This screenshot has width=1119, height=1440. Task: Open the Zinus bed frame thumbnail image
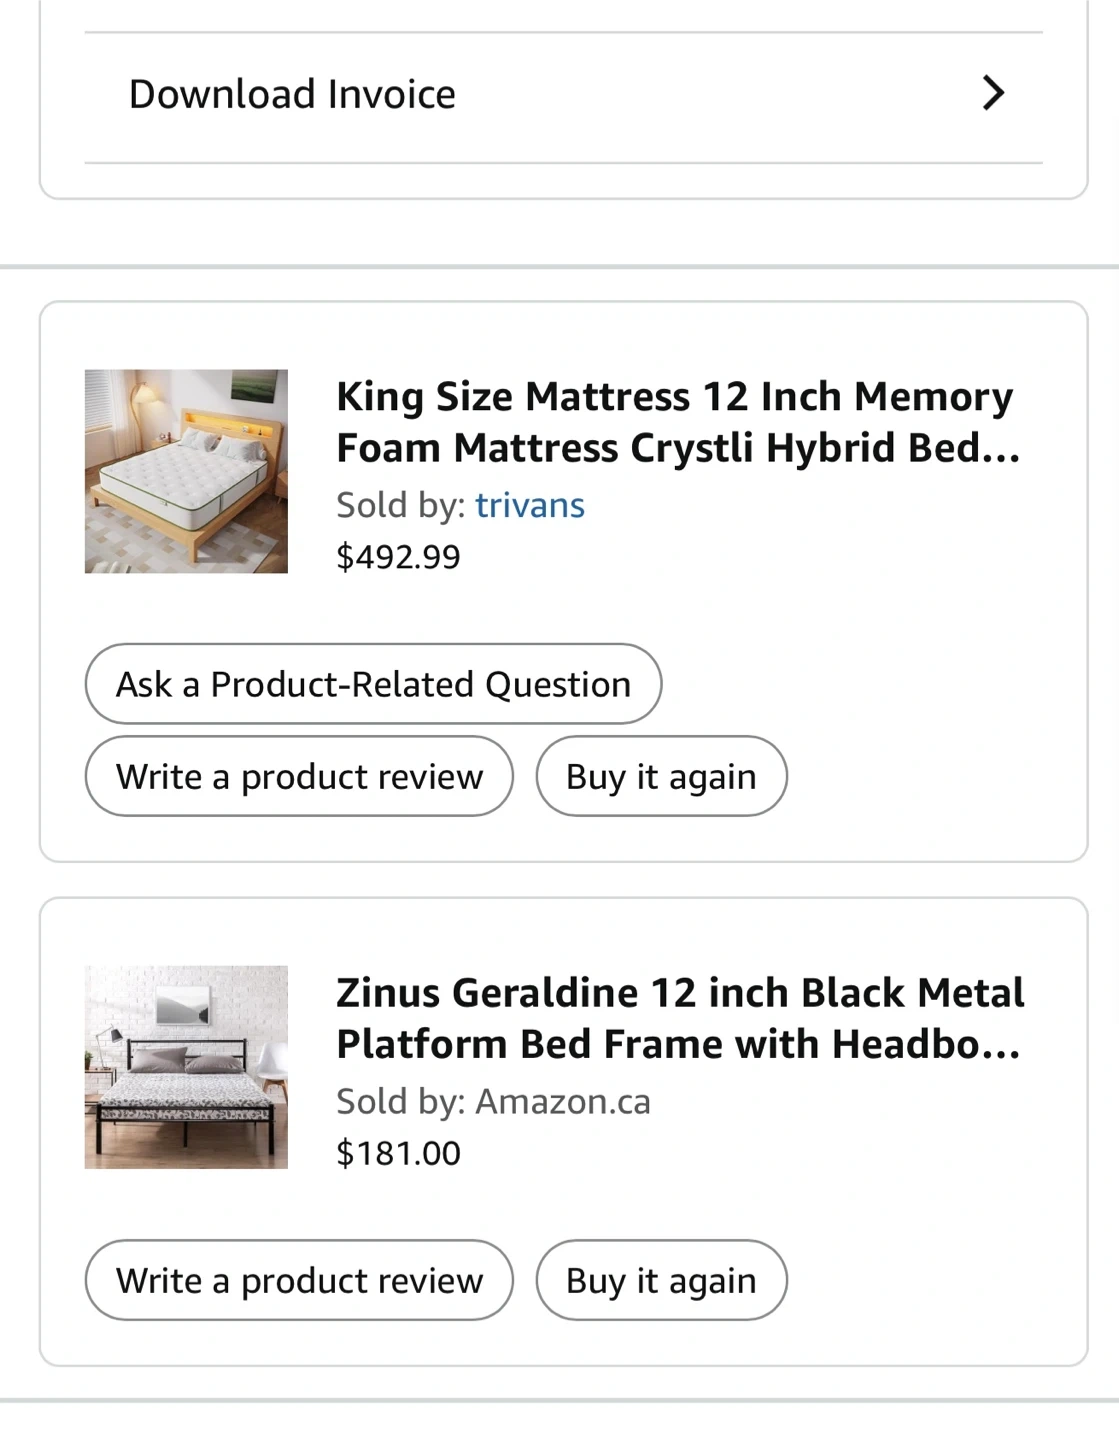click(186, 1067)
